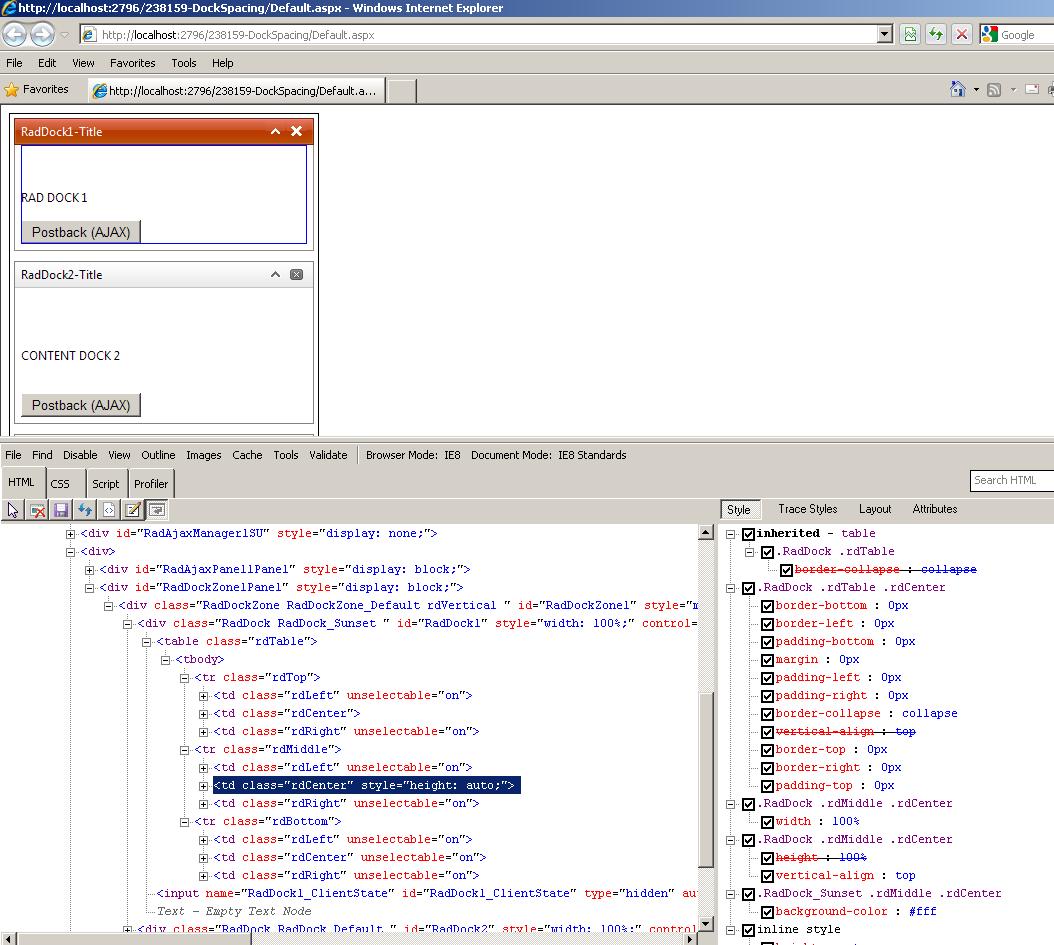Collapse the tr rdMiddle tree node

[x=185, y=750]
